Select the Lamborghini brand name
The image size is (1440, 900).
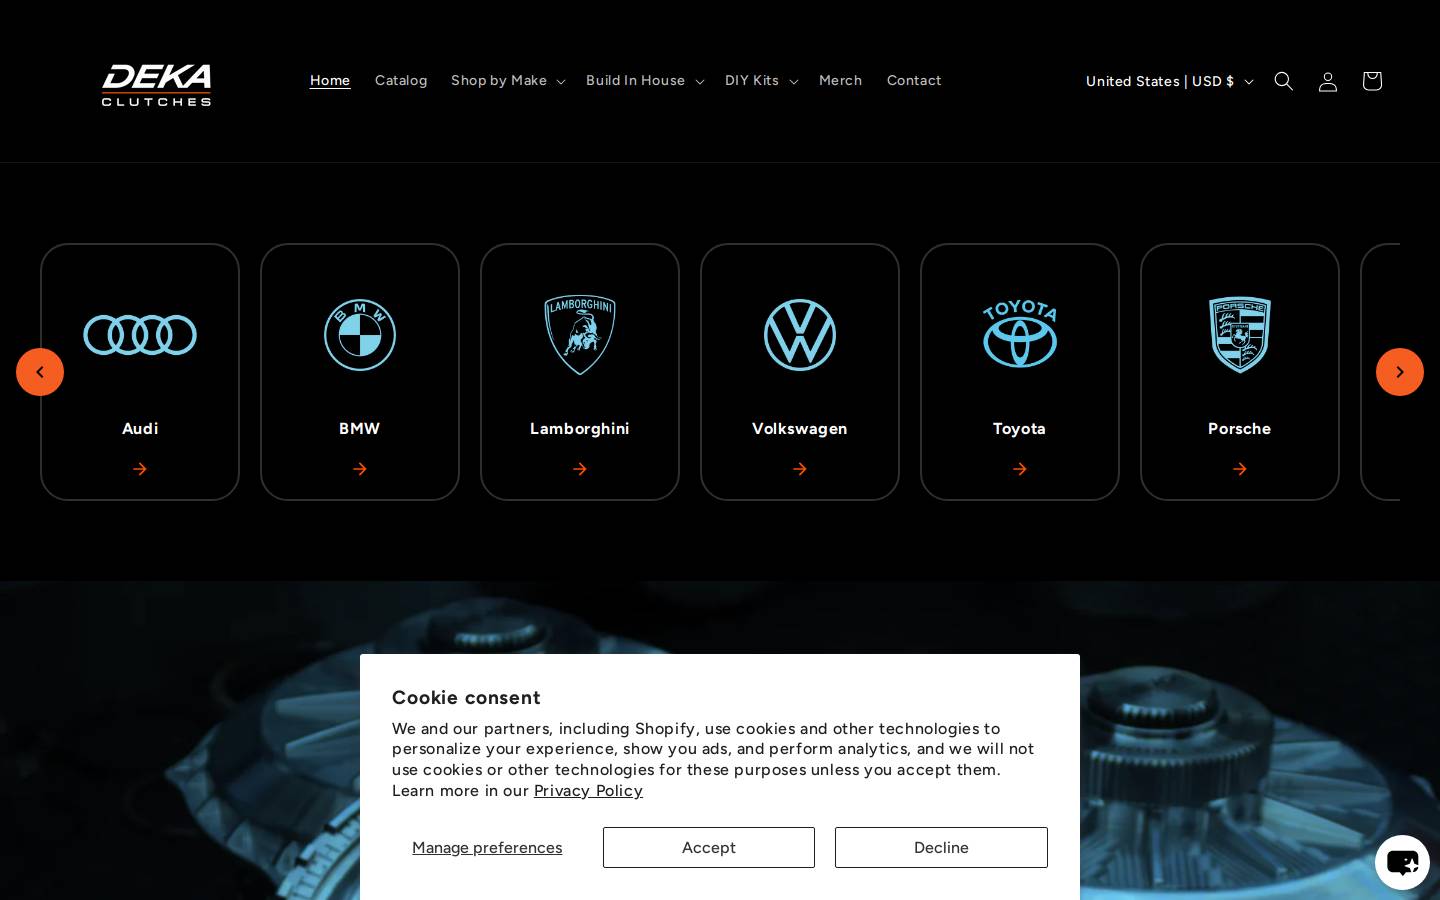[x=580, y=428]
